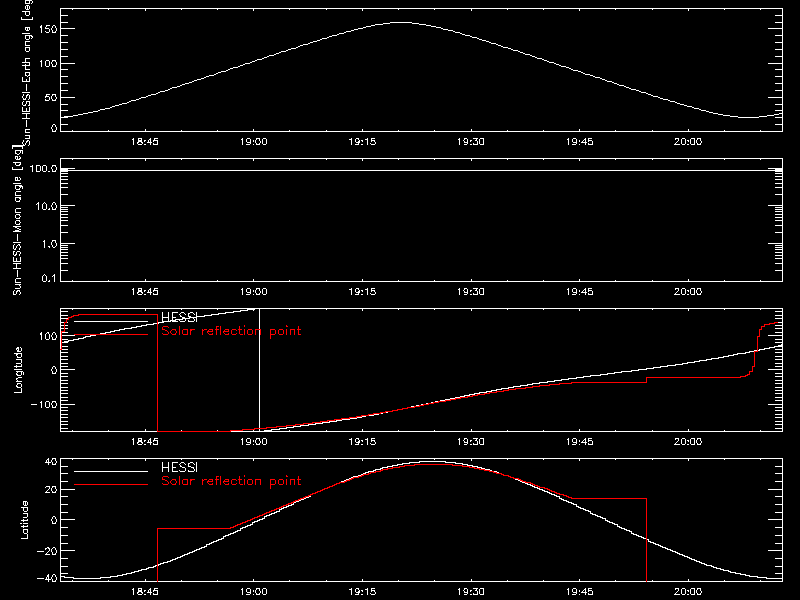Click the flat Sun-HESSI-Moon angle line

point(421,170)
